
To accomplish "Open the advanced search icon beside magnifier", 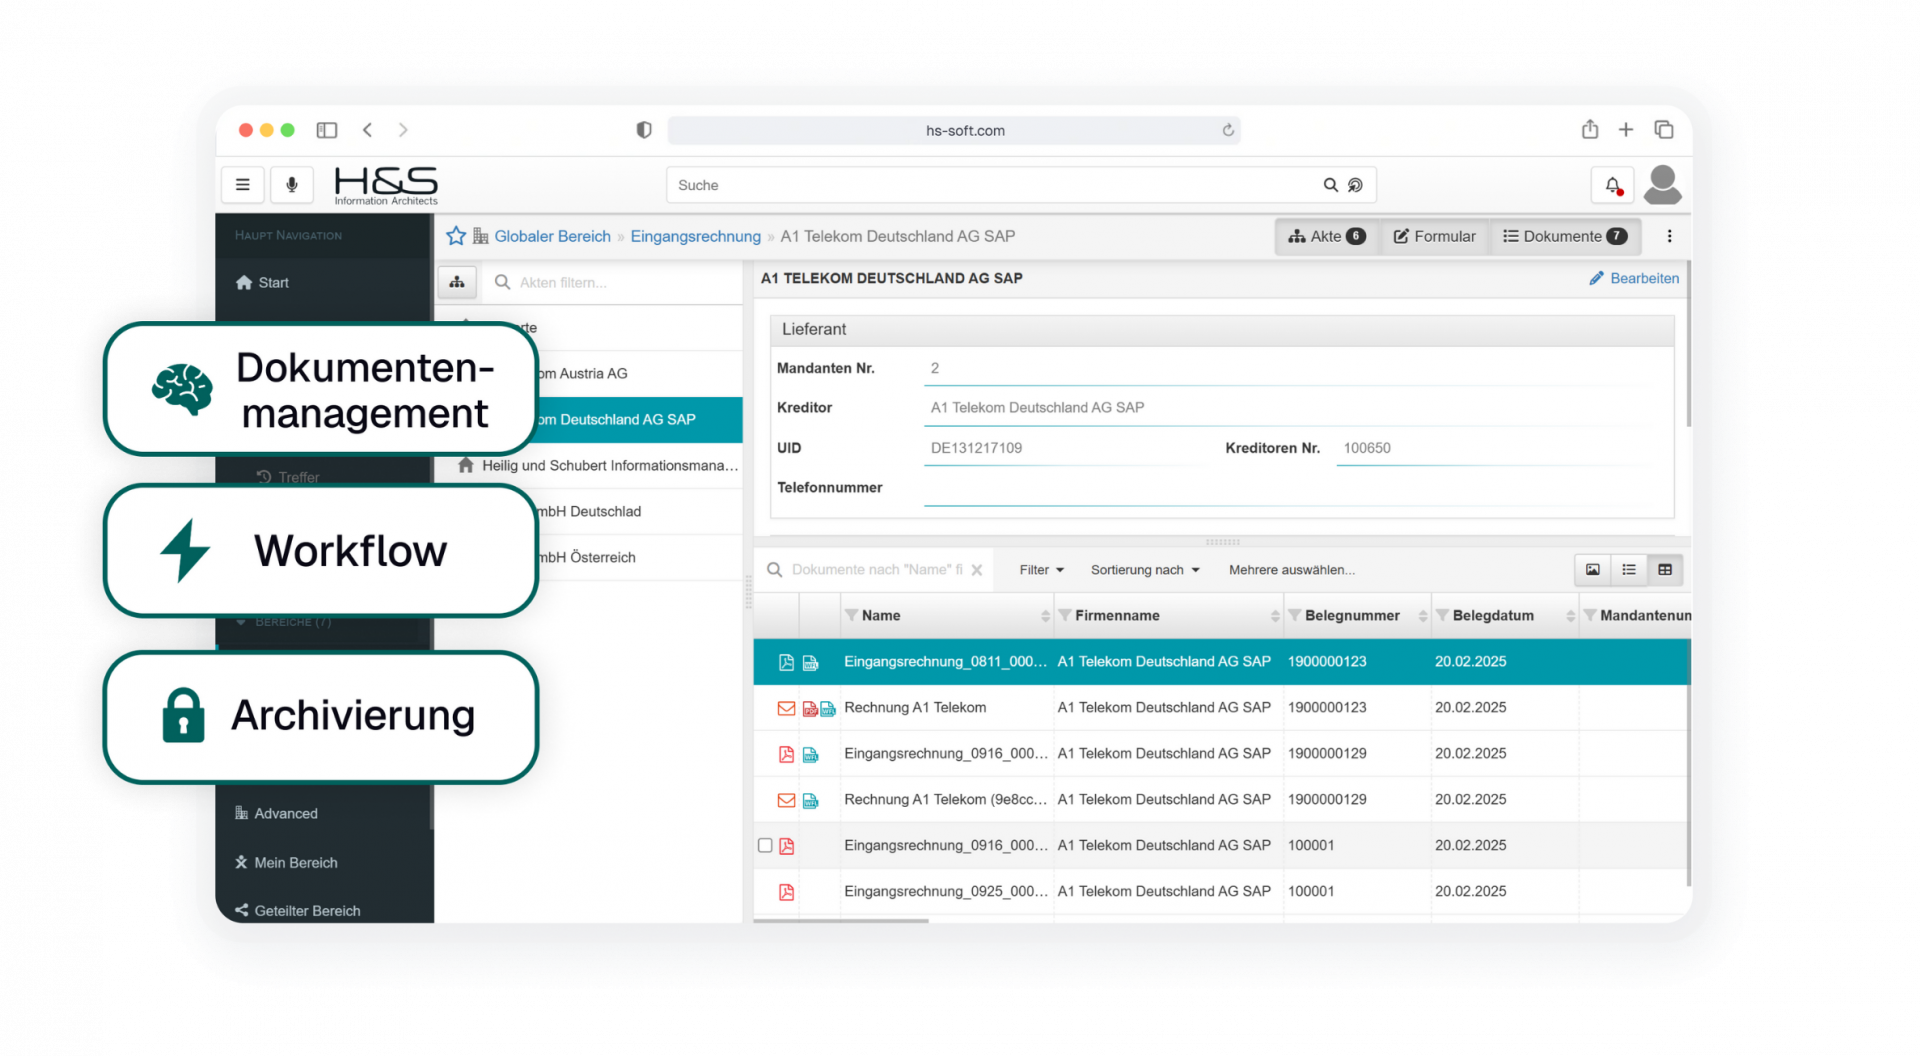I will coord(1355,185).
